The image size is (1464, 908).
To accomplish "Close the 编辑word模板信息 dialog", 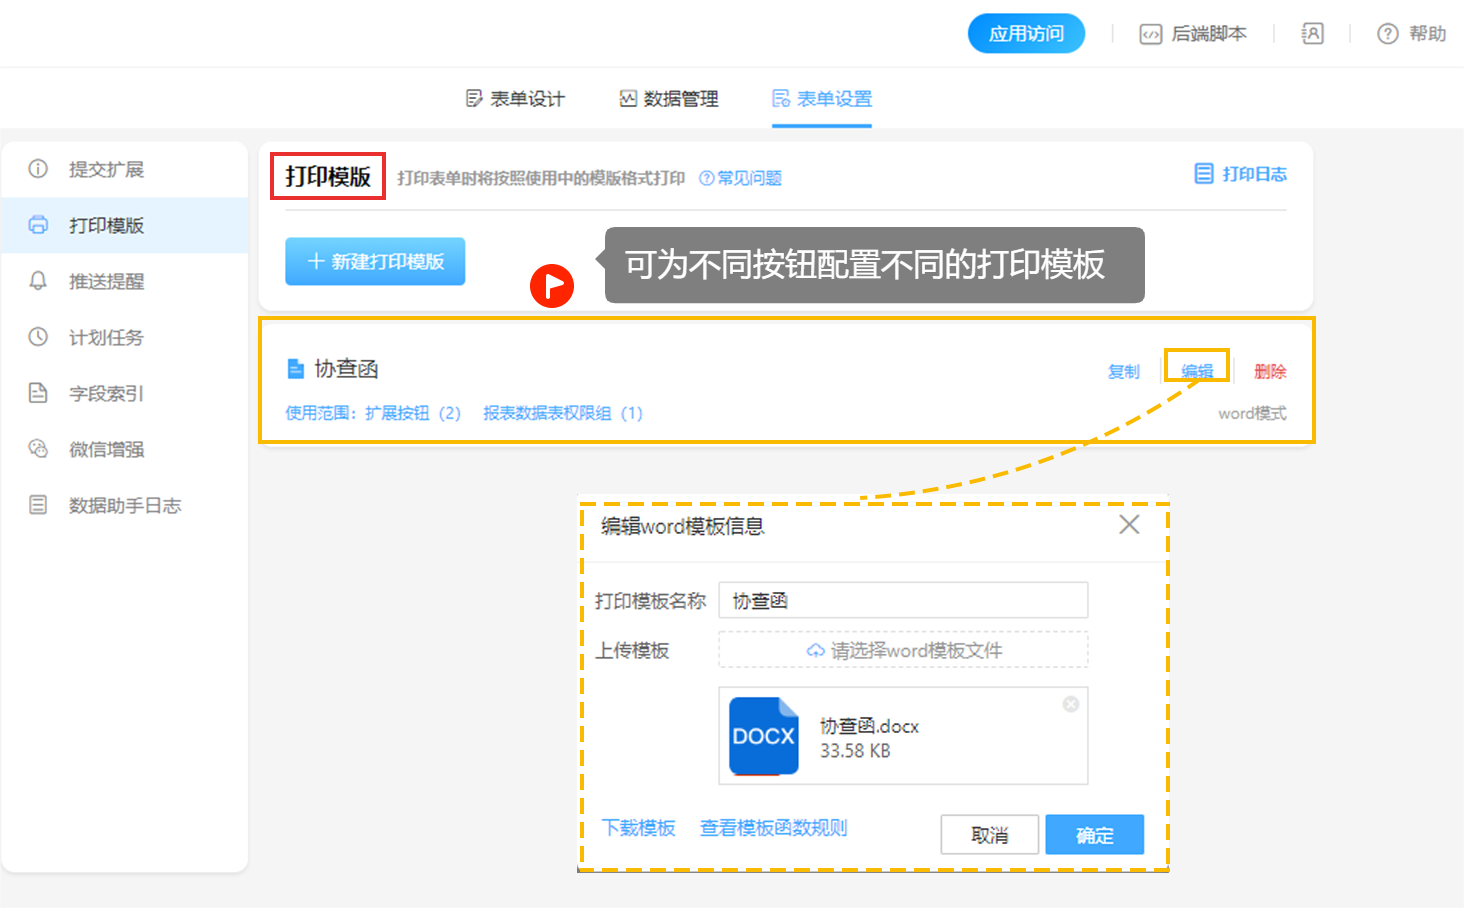I will tap(1129, 525).
